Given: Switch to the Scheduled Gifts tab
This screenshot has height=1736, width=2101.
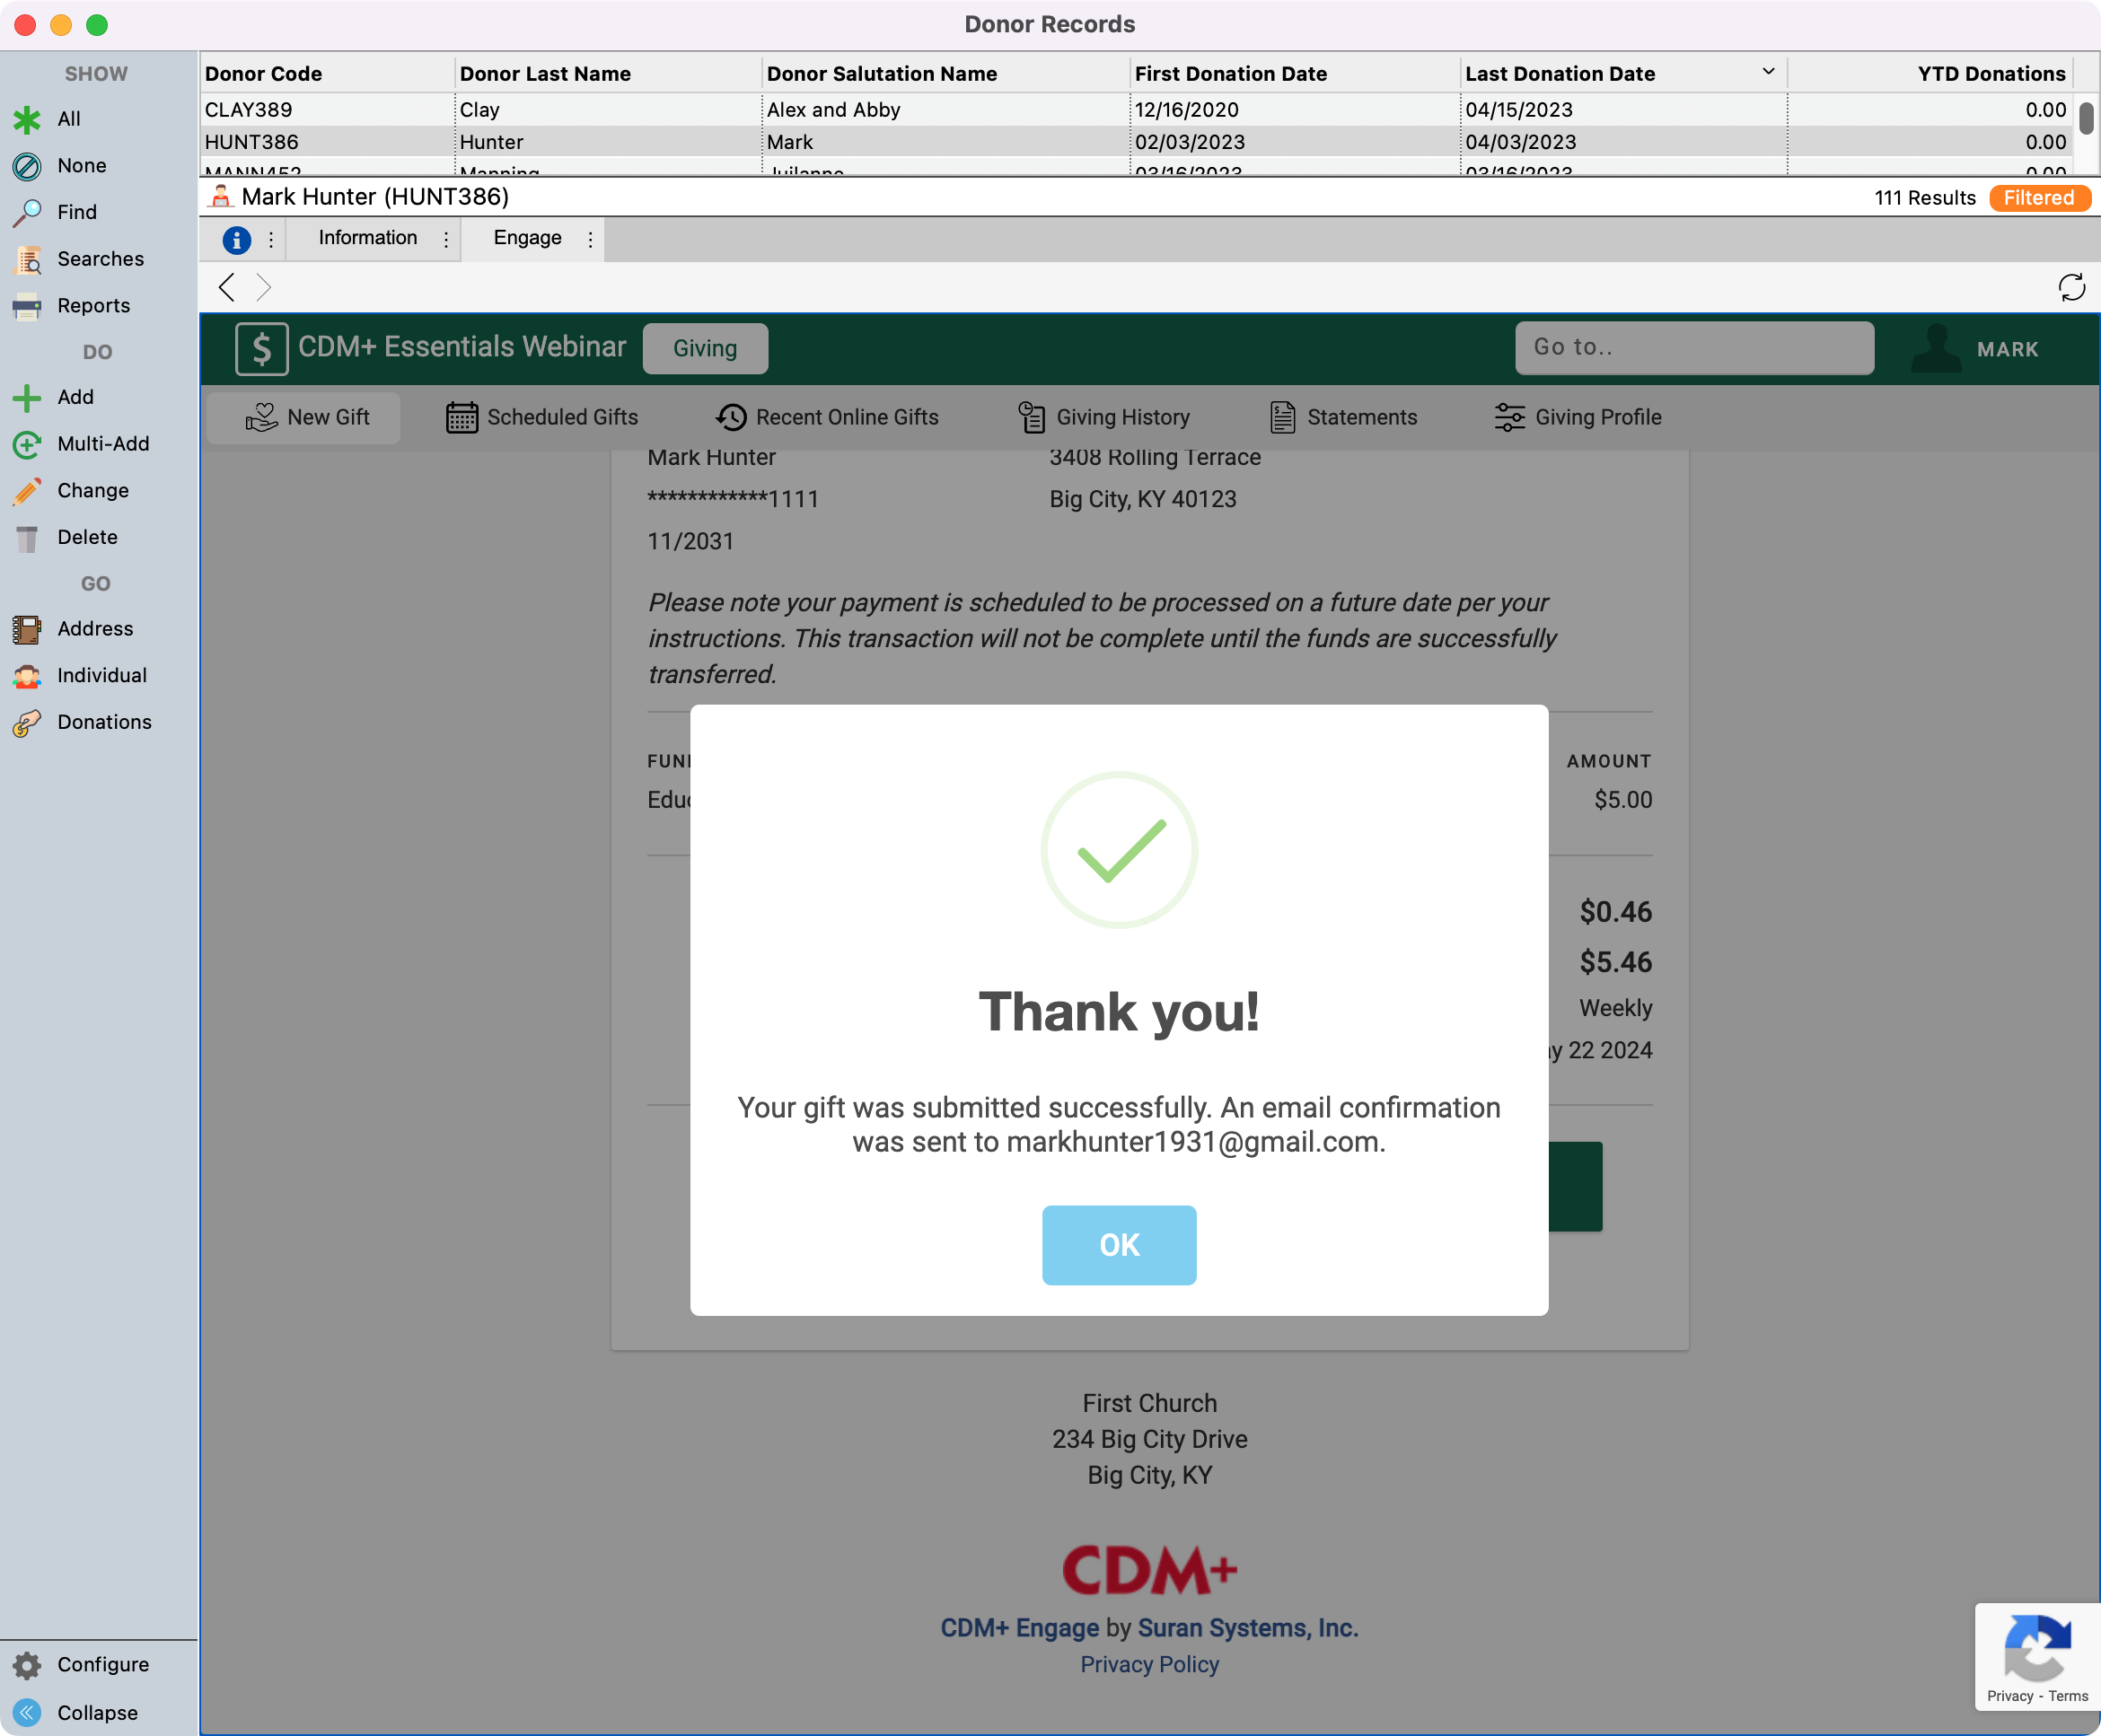Looking at the screenshot, I should coord(542,418).
